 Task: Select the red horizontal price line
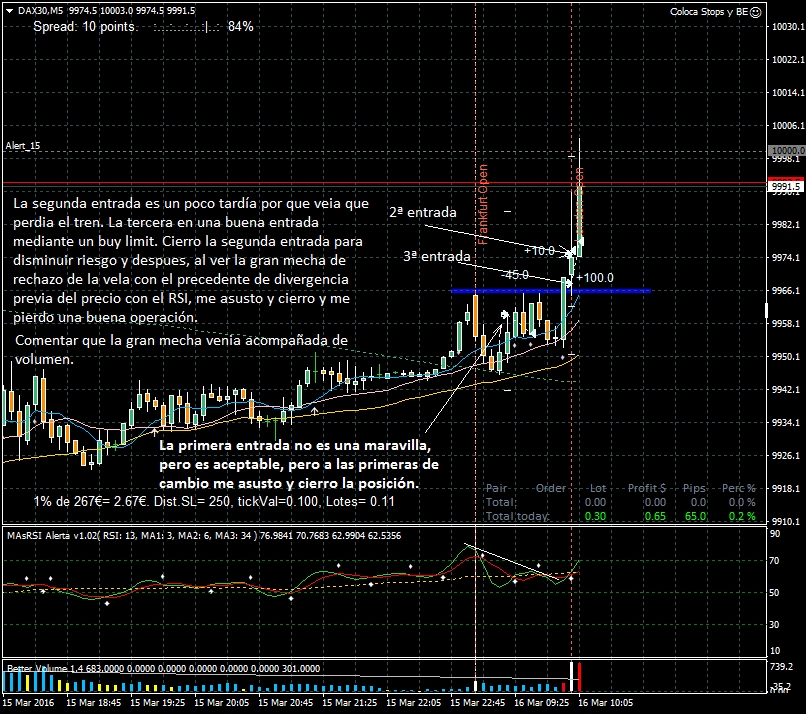pos(300,184)
